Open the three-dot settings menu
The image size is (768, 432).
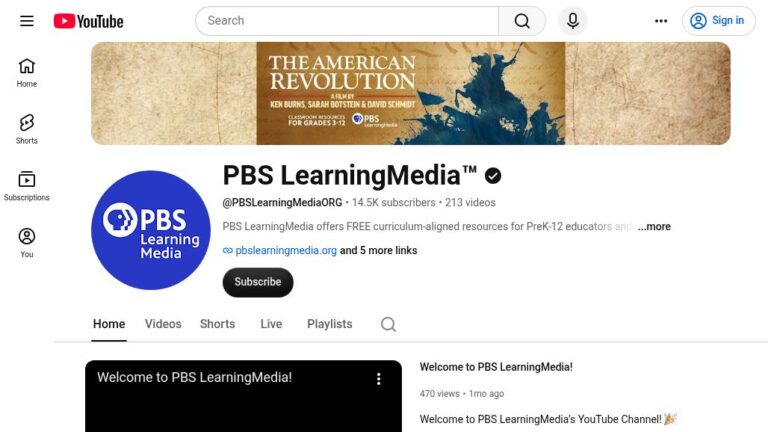click(x=661, y=21)
